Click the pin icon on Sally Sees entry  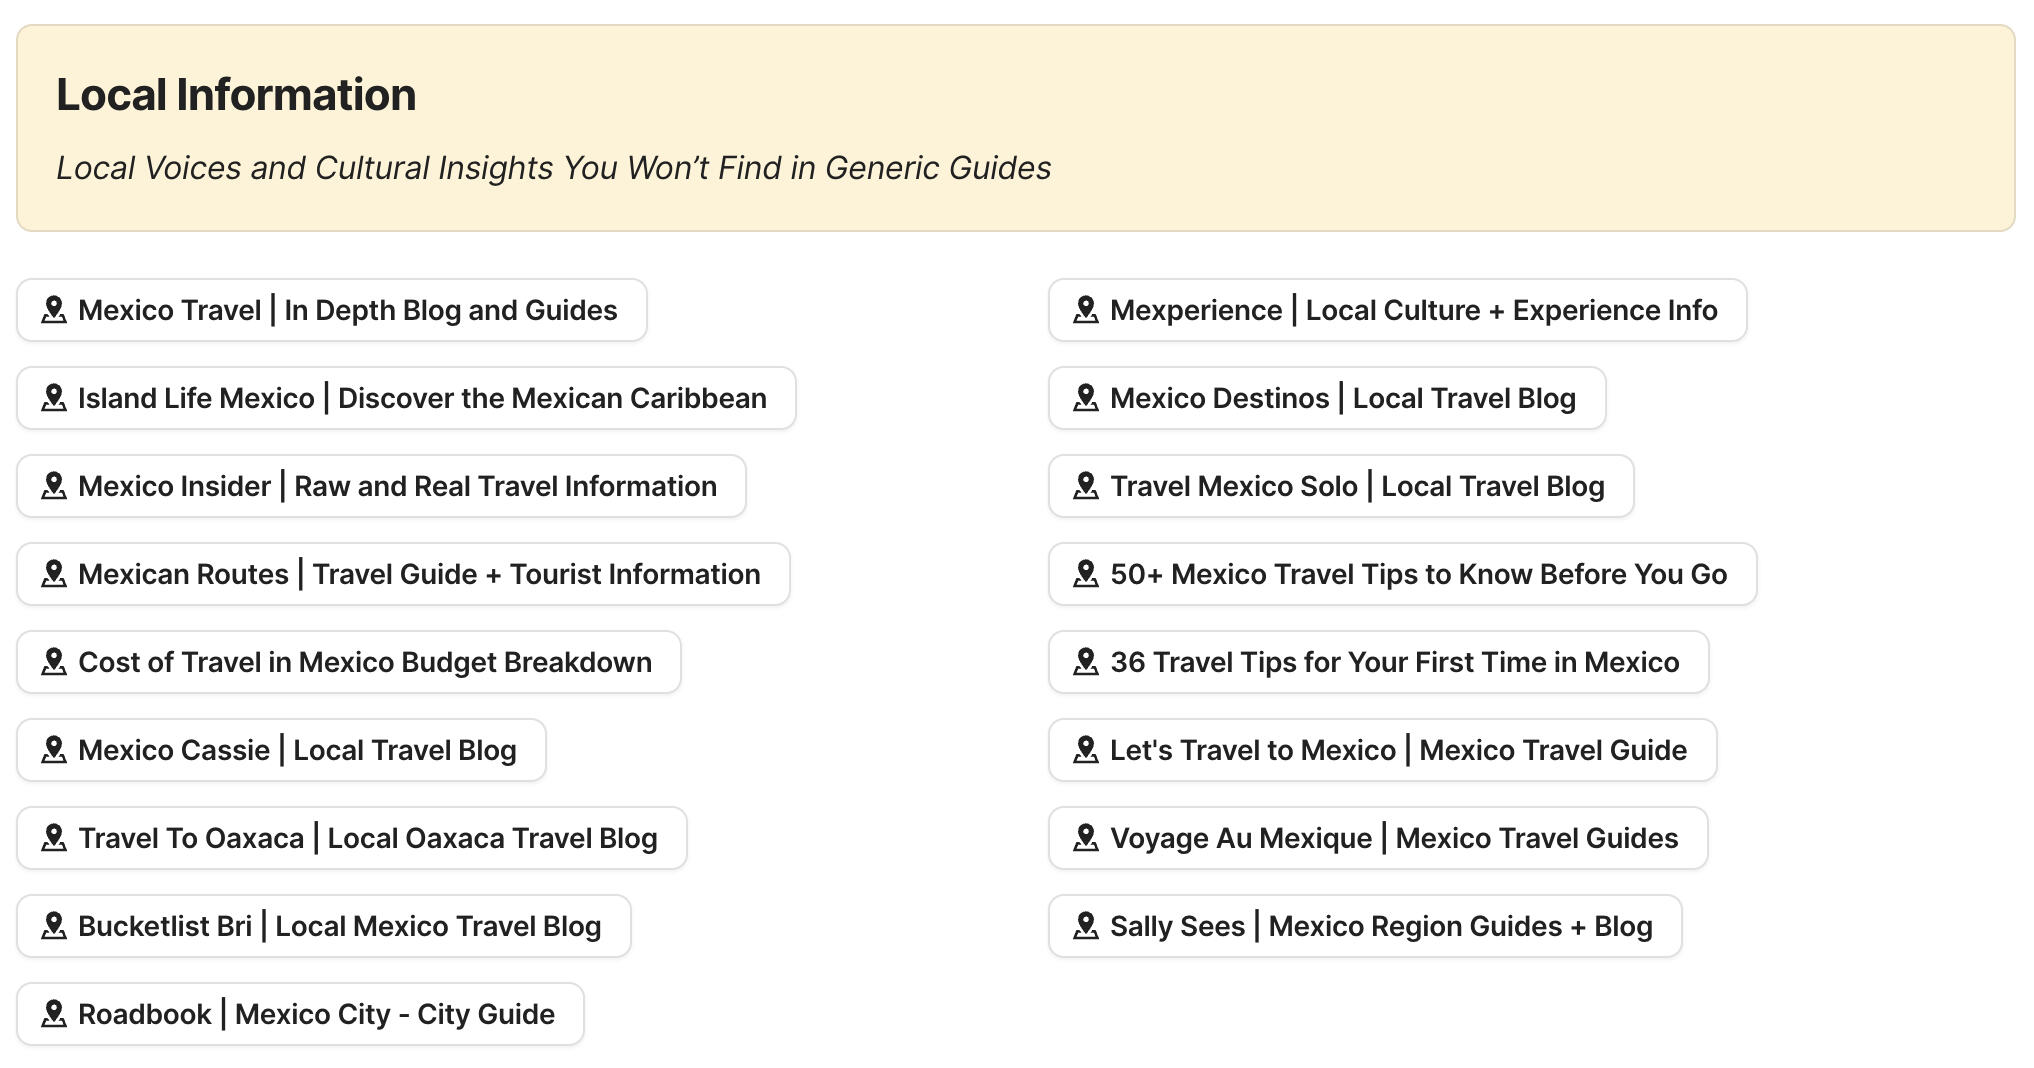coord(1086,926)
